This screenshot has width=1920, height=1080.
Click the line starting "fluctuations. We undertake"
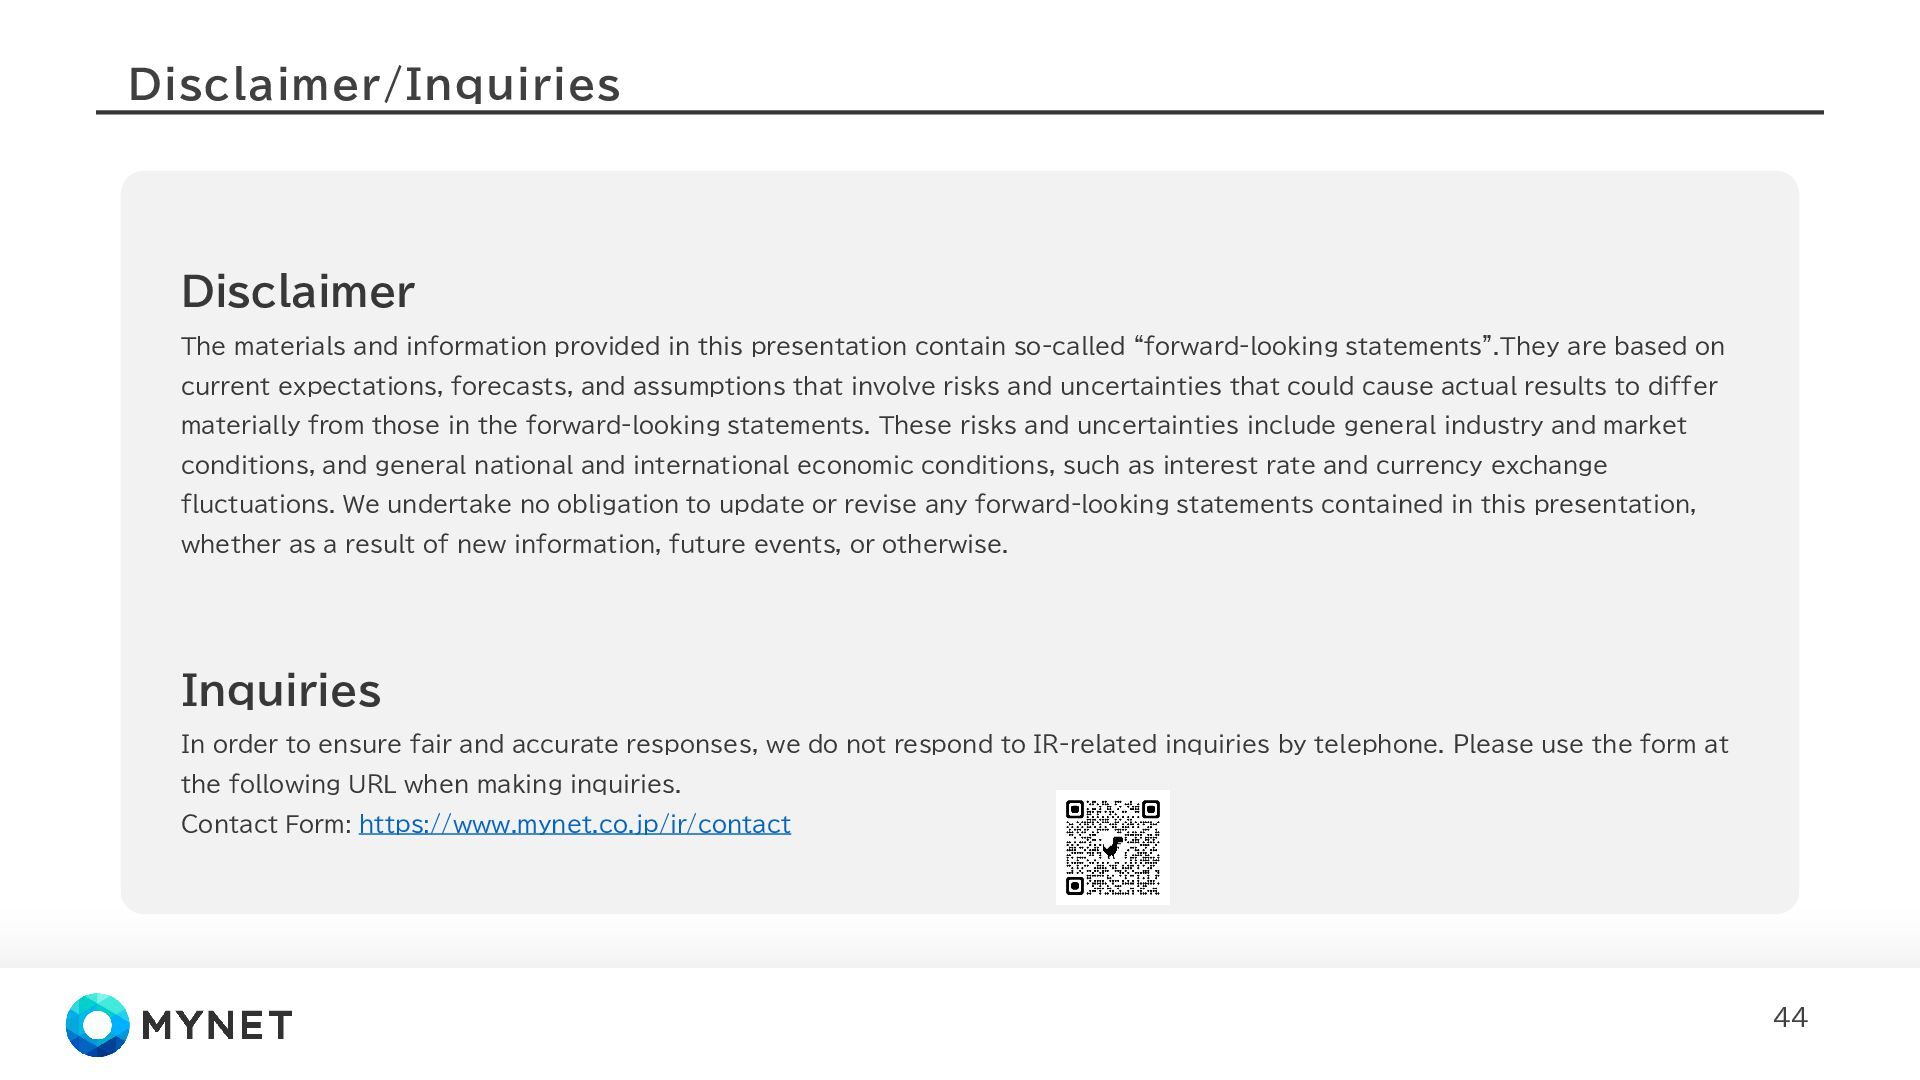[938, 504]
